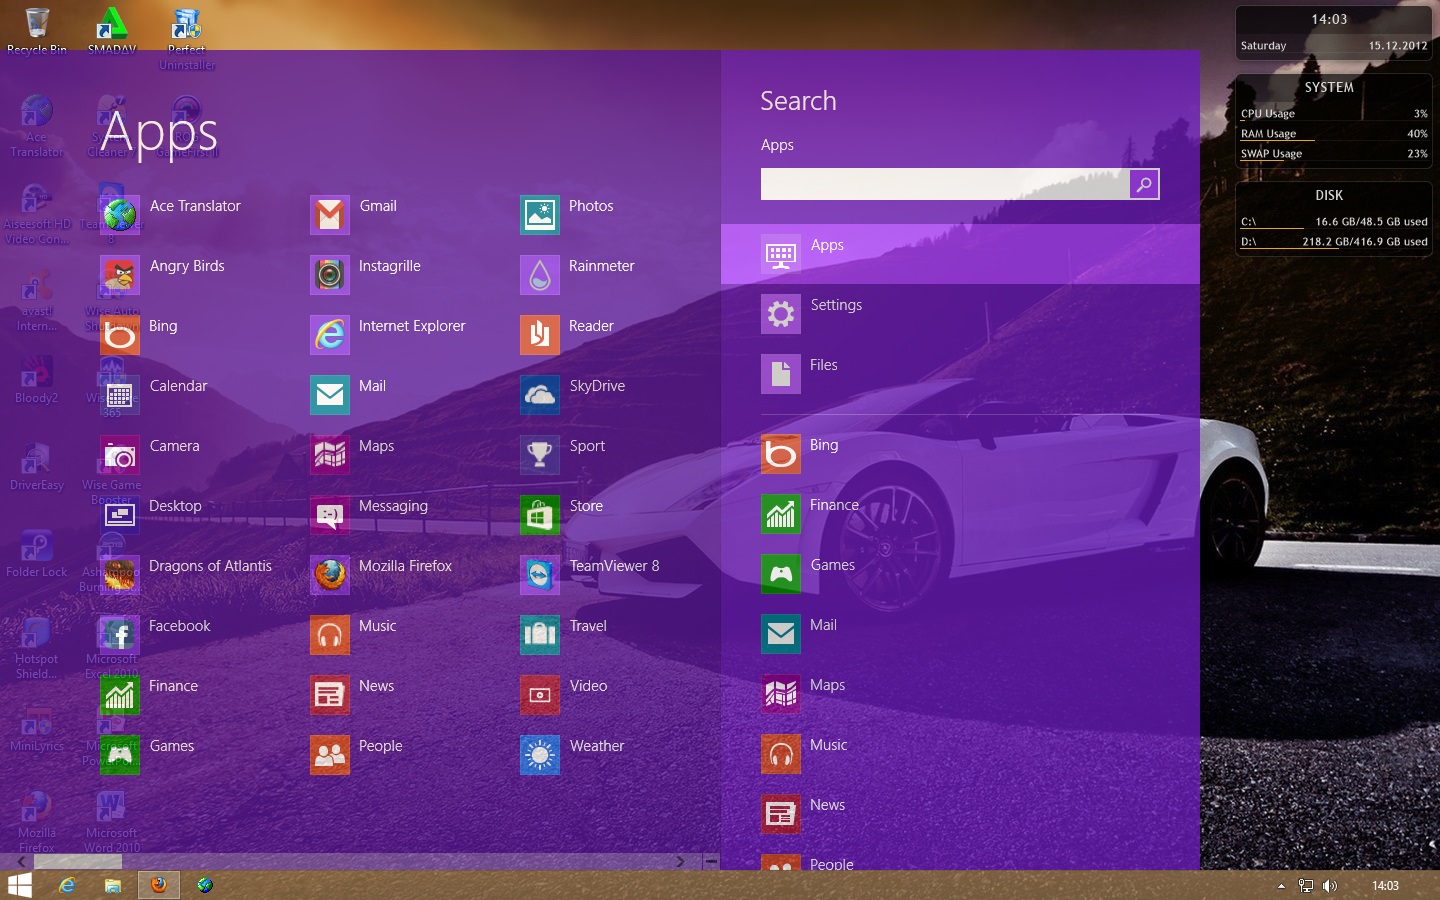The image size is (1440, 900).
Task: Open the Weather app
Action: click(540, 755)
